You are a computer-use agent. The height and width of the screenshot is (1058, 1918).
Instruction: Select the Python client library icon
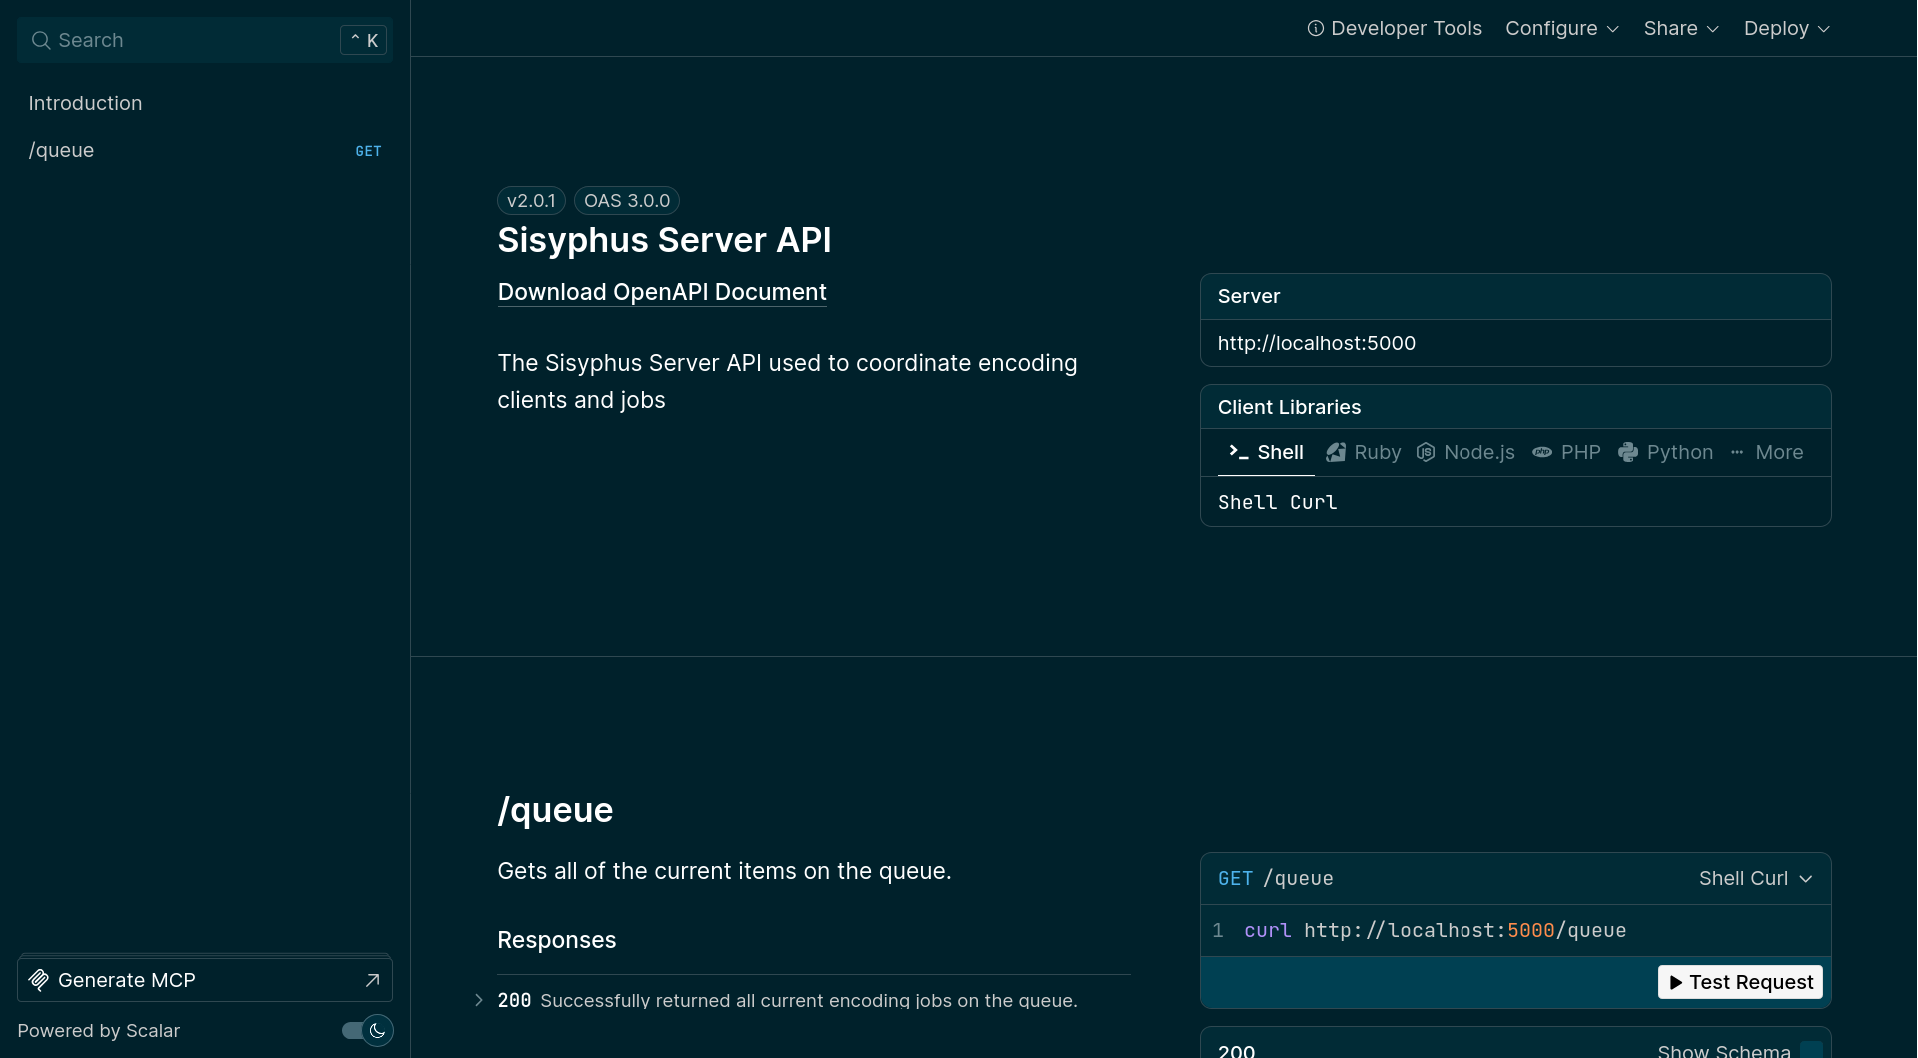[x=1628, y=453]
